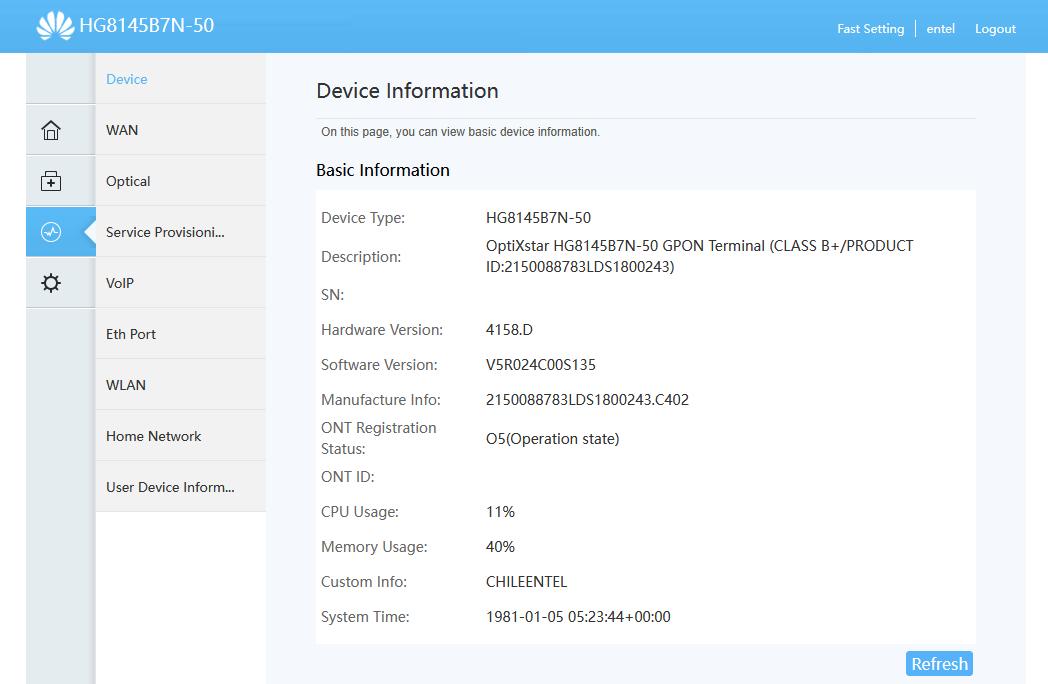Click the SN: label
The height and width of the screenshot is (684, 1048).
point(332,295)
